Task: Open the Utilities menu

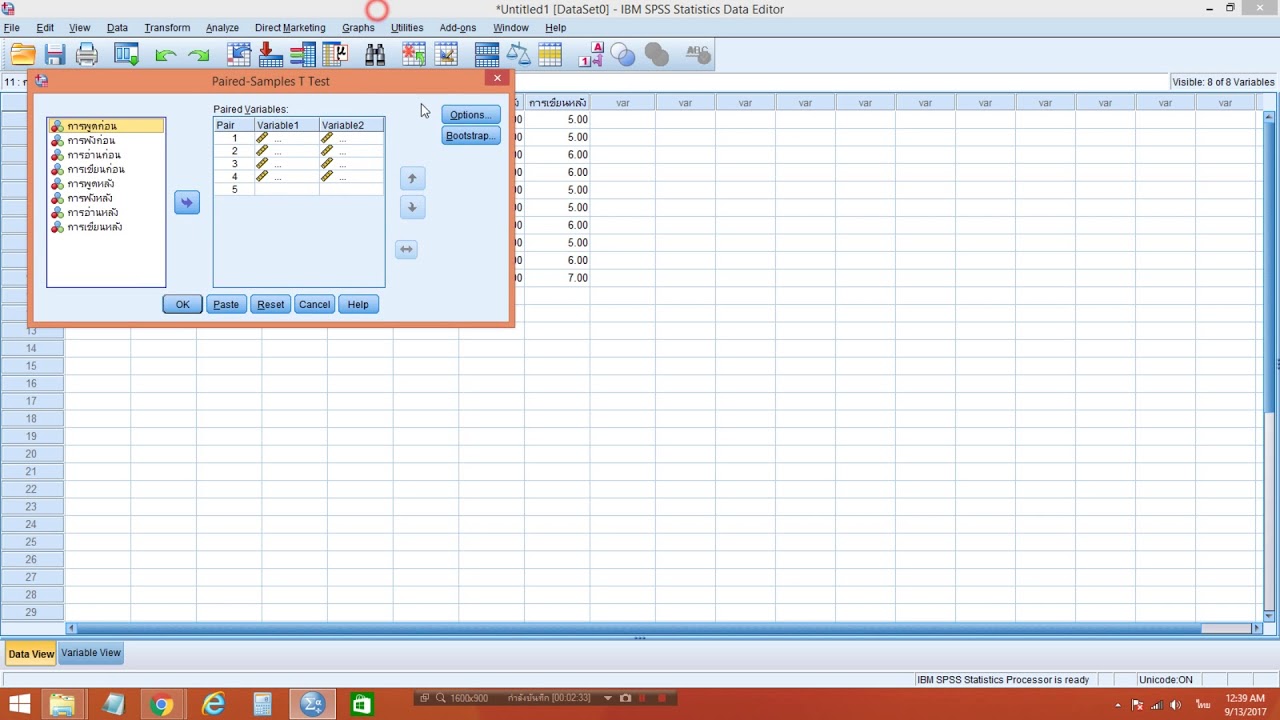Action: click(407, 28)
